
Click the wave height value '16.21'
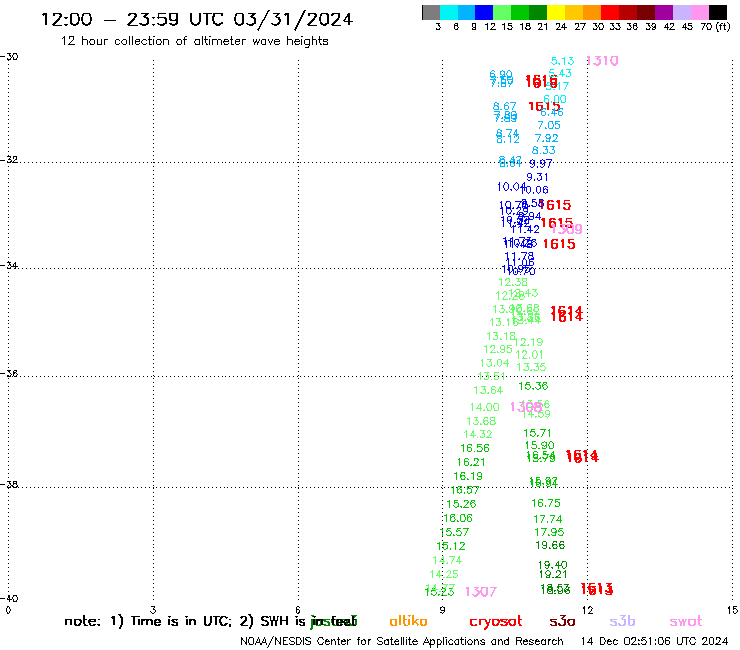(x=471, y=462)
